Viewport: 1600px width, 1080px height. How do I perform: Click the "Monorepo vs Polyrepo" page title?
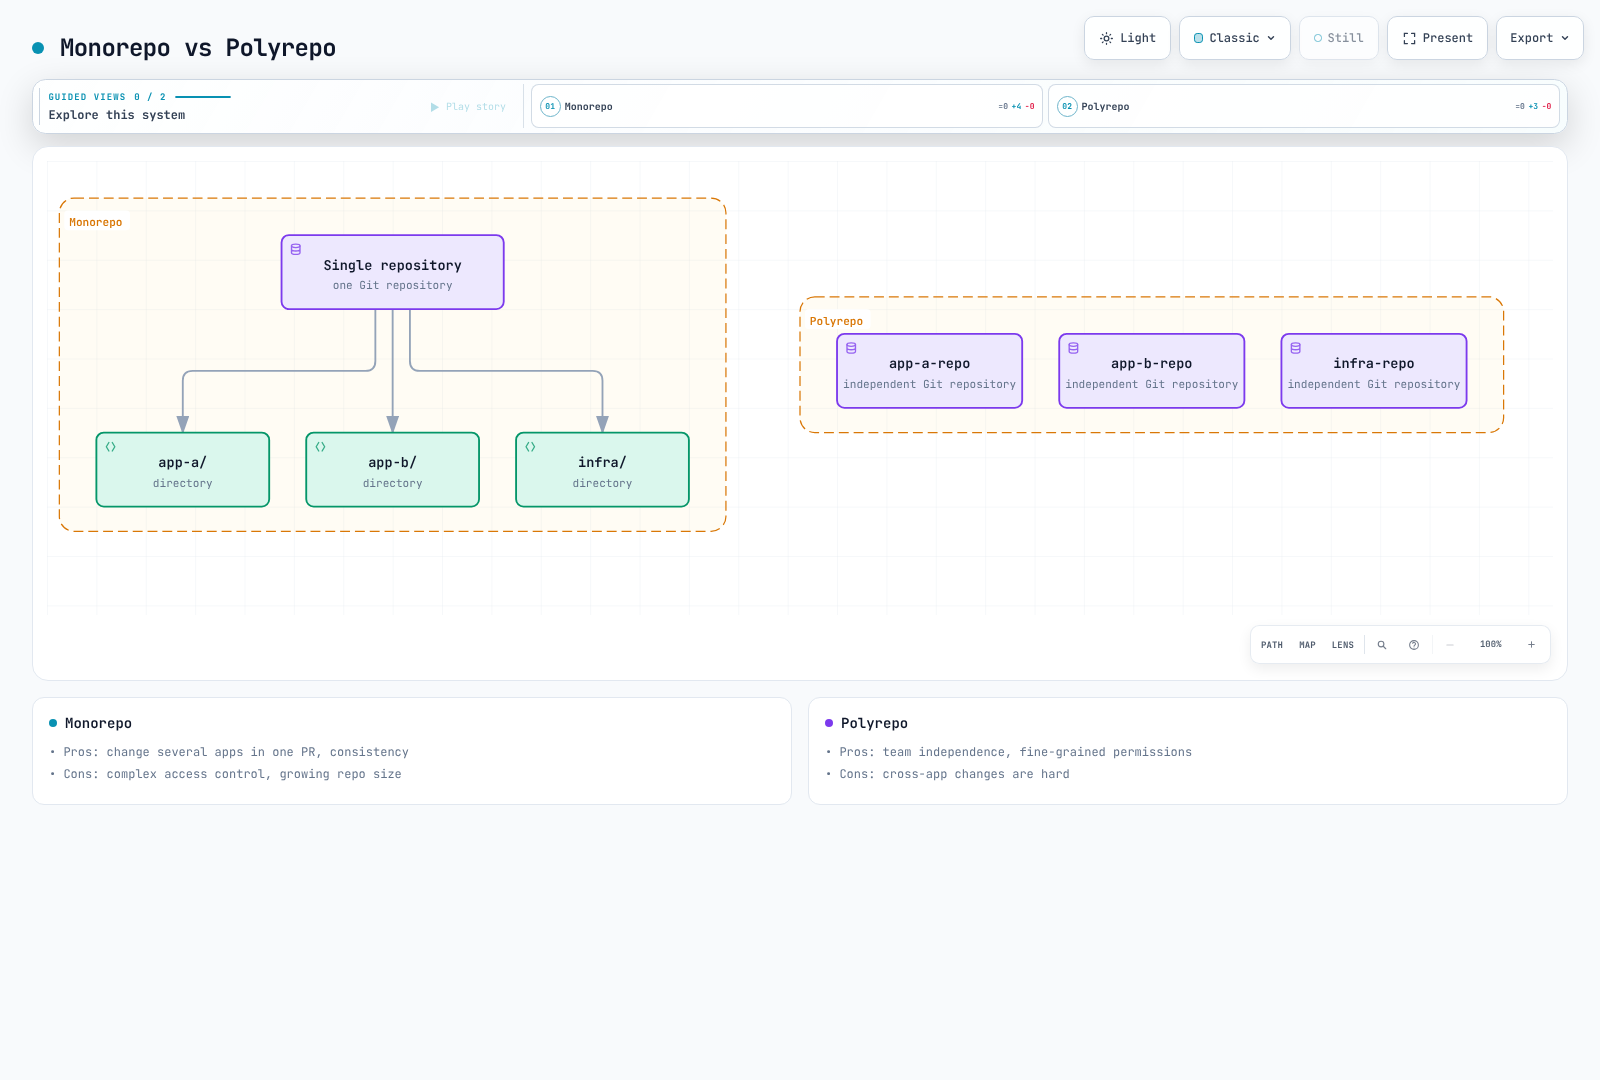point(198,48)
